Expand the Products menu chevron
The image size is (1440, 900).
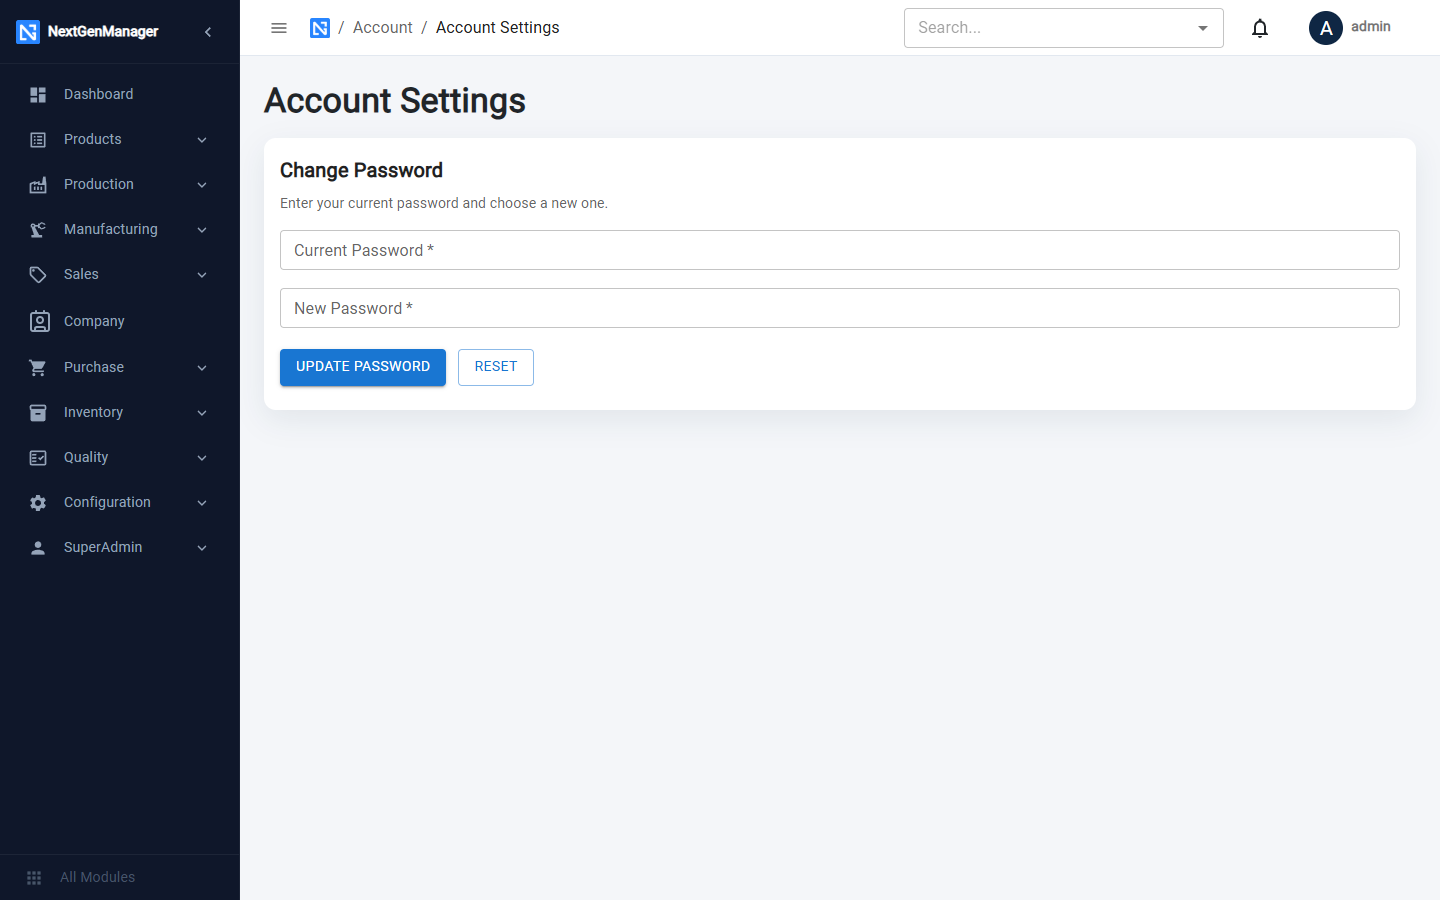coord(202,140)
